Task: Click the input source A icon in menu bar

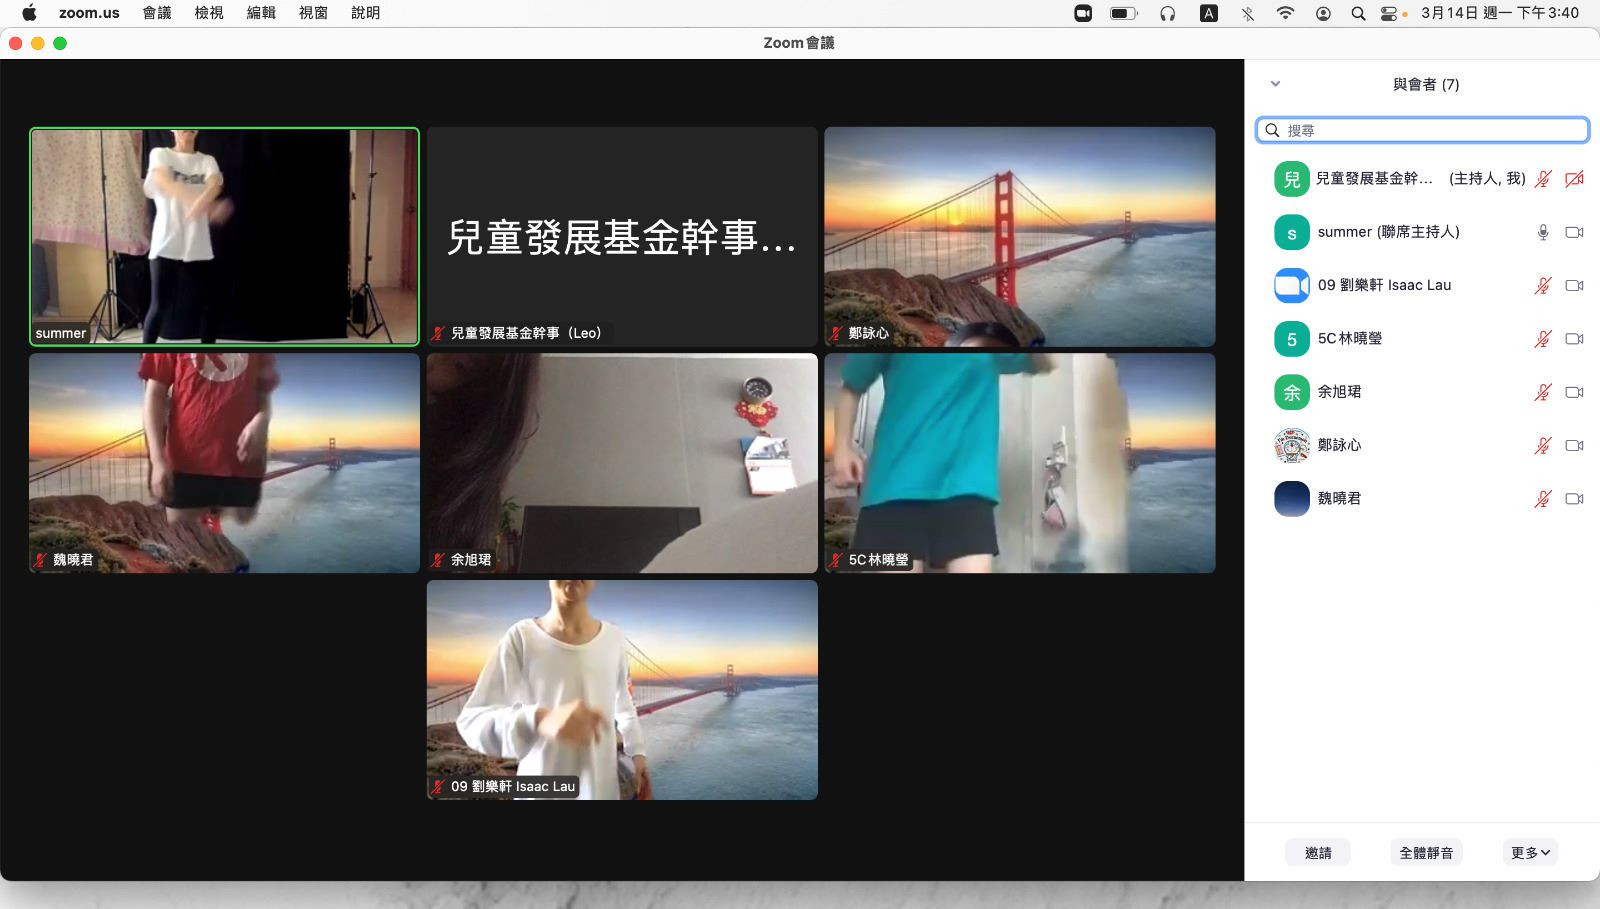Action: coord(1209,13)
